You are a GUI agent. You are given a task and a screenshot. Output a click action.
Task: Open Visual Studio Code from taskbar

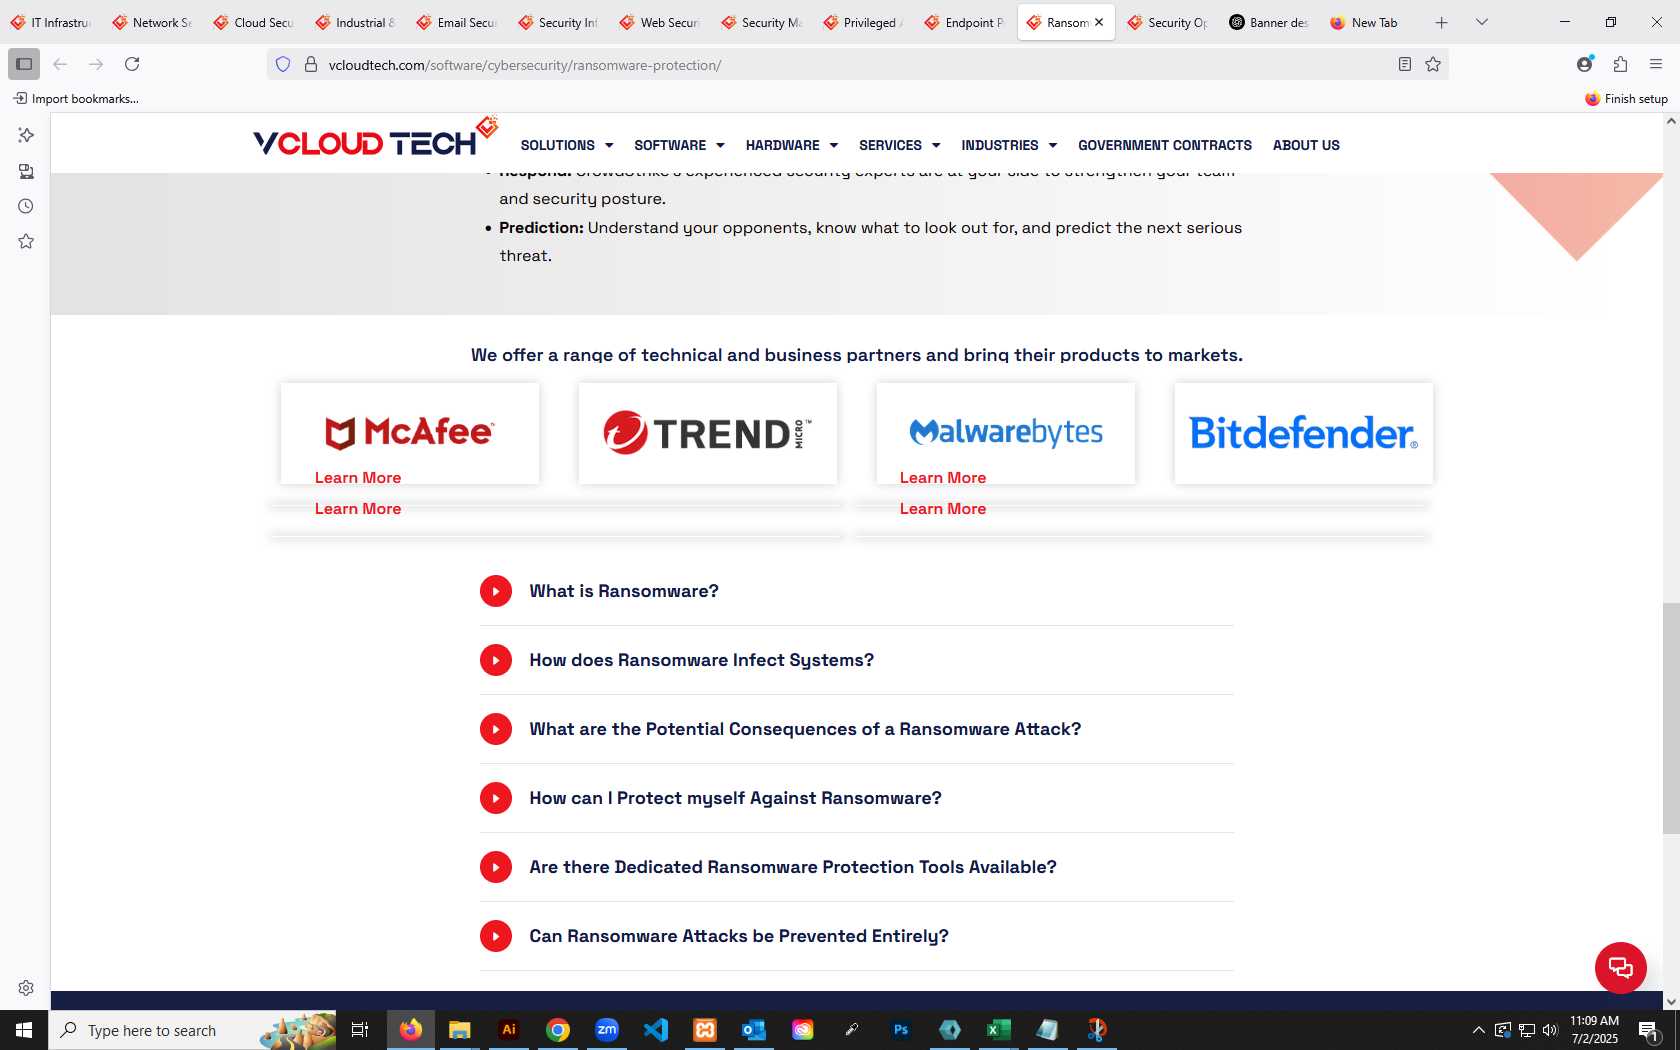[x=656, y=1029]
